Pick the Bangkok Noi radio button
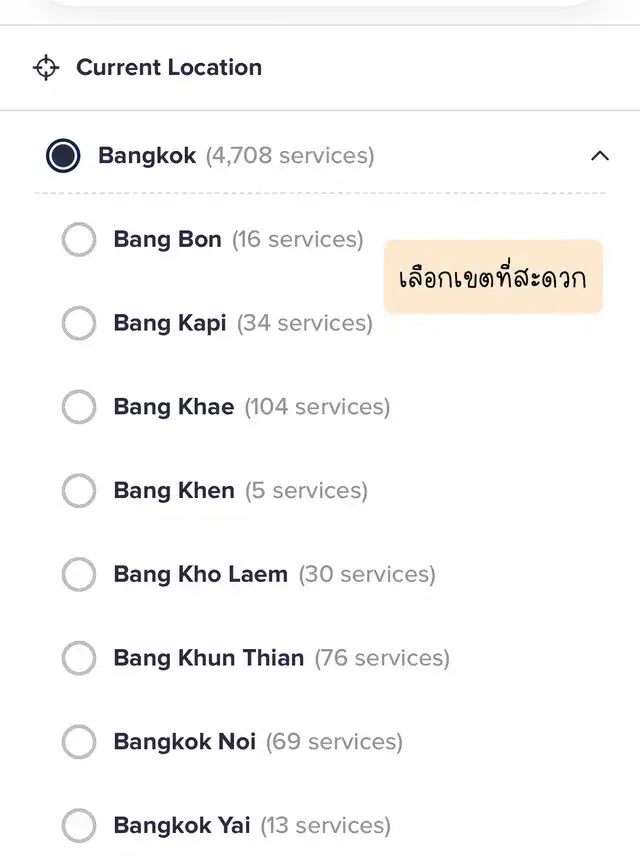 (79, 742)
